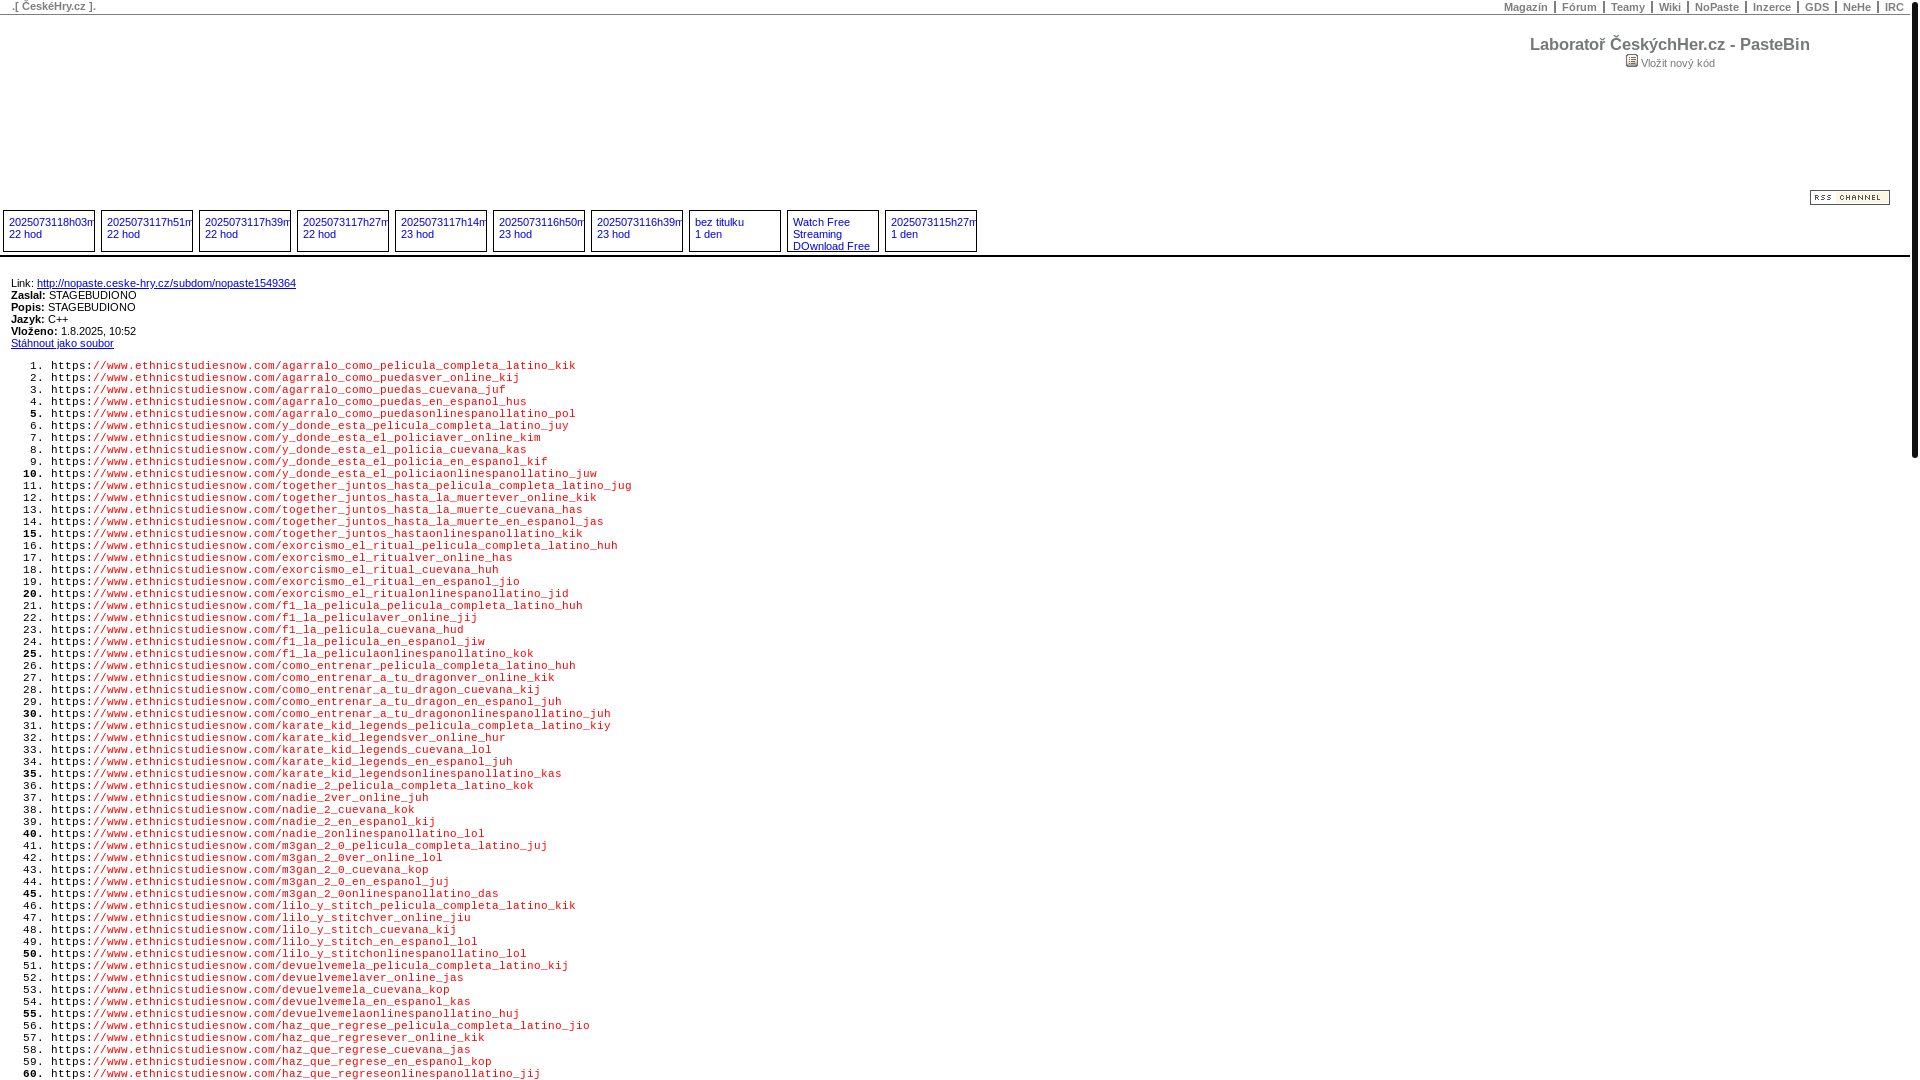This screenshot has width=1920, height=1080.
Task: Click line 40 nadie_2onlinespanollatino_lol
Action: [x=268, y=834]
